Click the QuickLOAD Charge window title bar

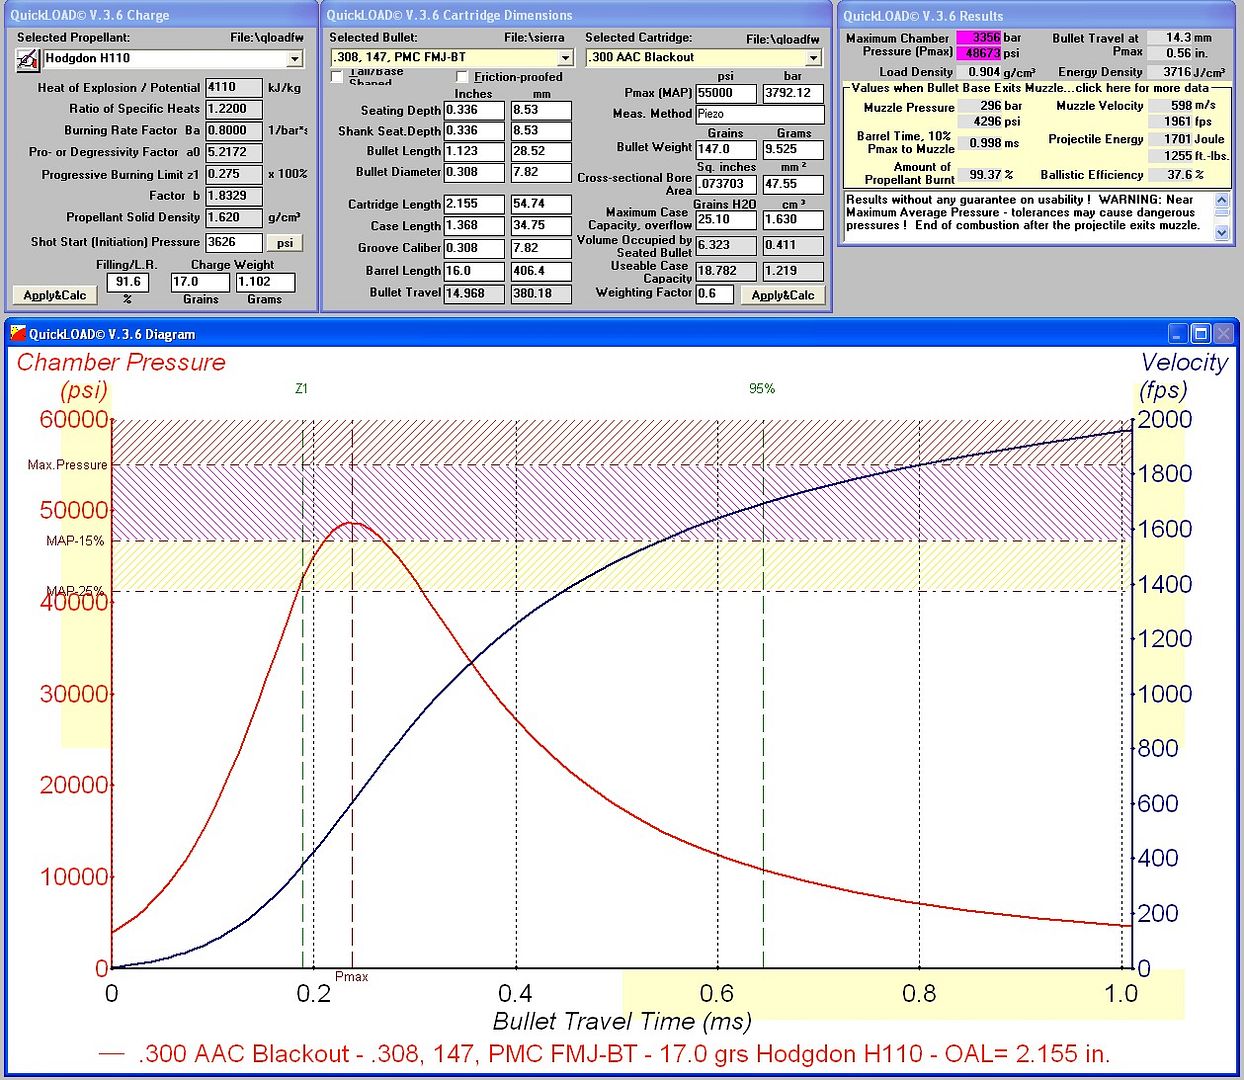coord(160,15)
